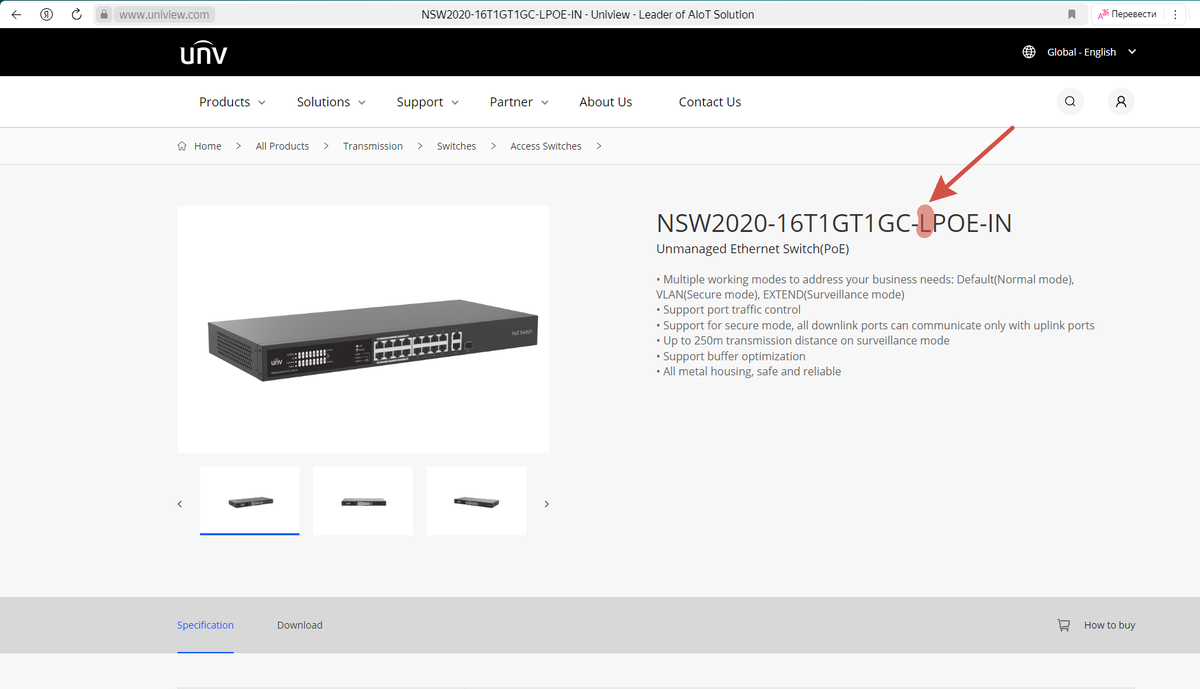
Task: Click the Support buffer optimization line
Action: pyautogui.click(x=731, y=356)
